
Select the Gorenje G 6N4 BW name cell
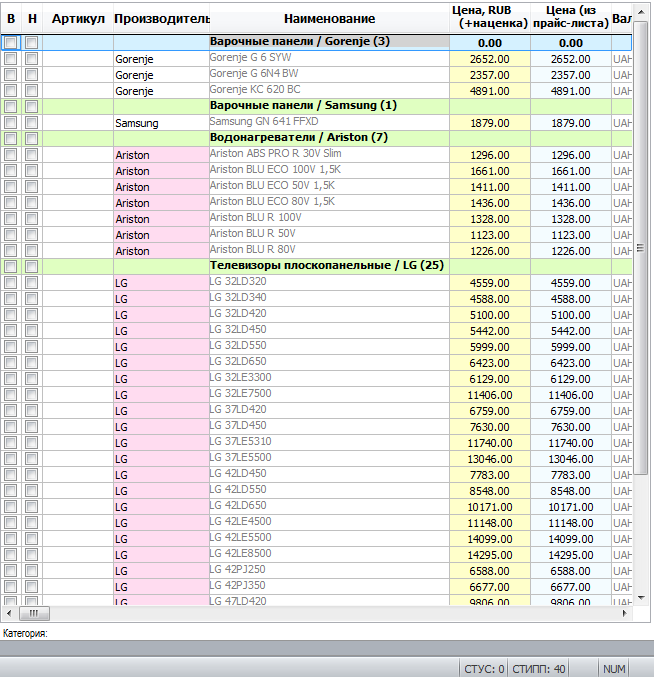pyautogui.click(x=329, y=74)
